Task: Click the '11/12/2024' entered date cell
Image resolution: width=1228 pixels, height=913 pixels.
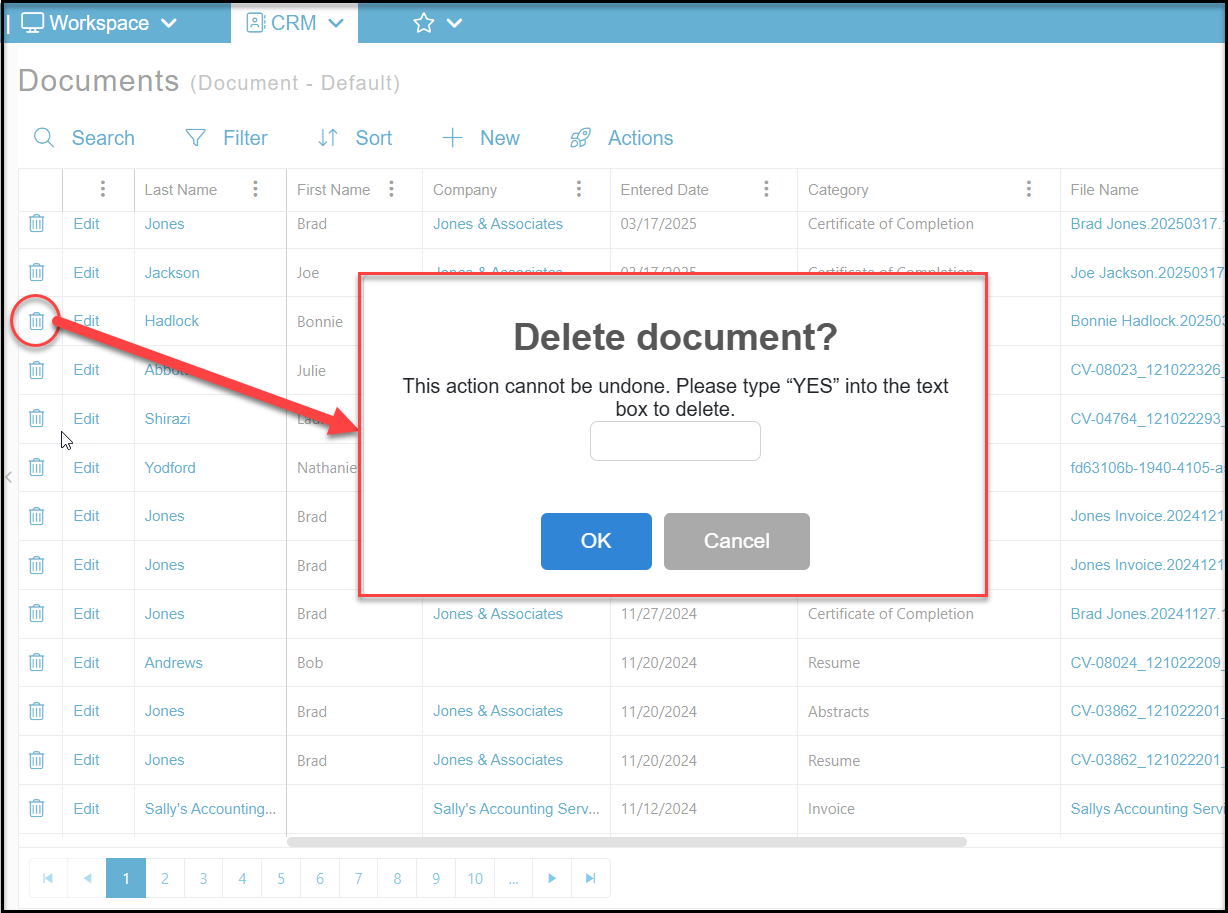Action: point(658,808)
